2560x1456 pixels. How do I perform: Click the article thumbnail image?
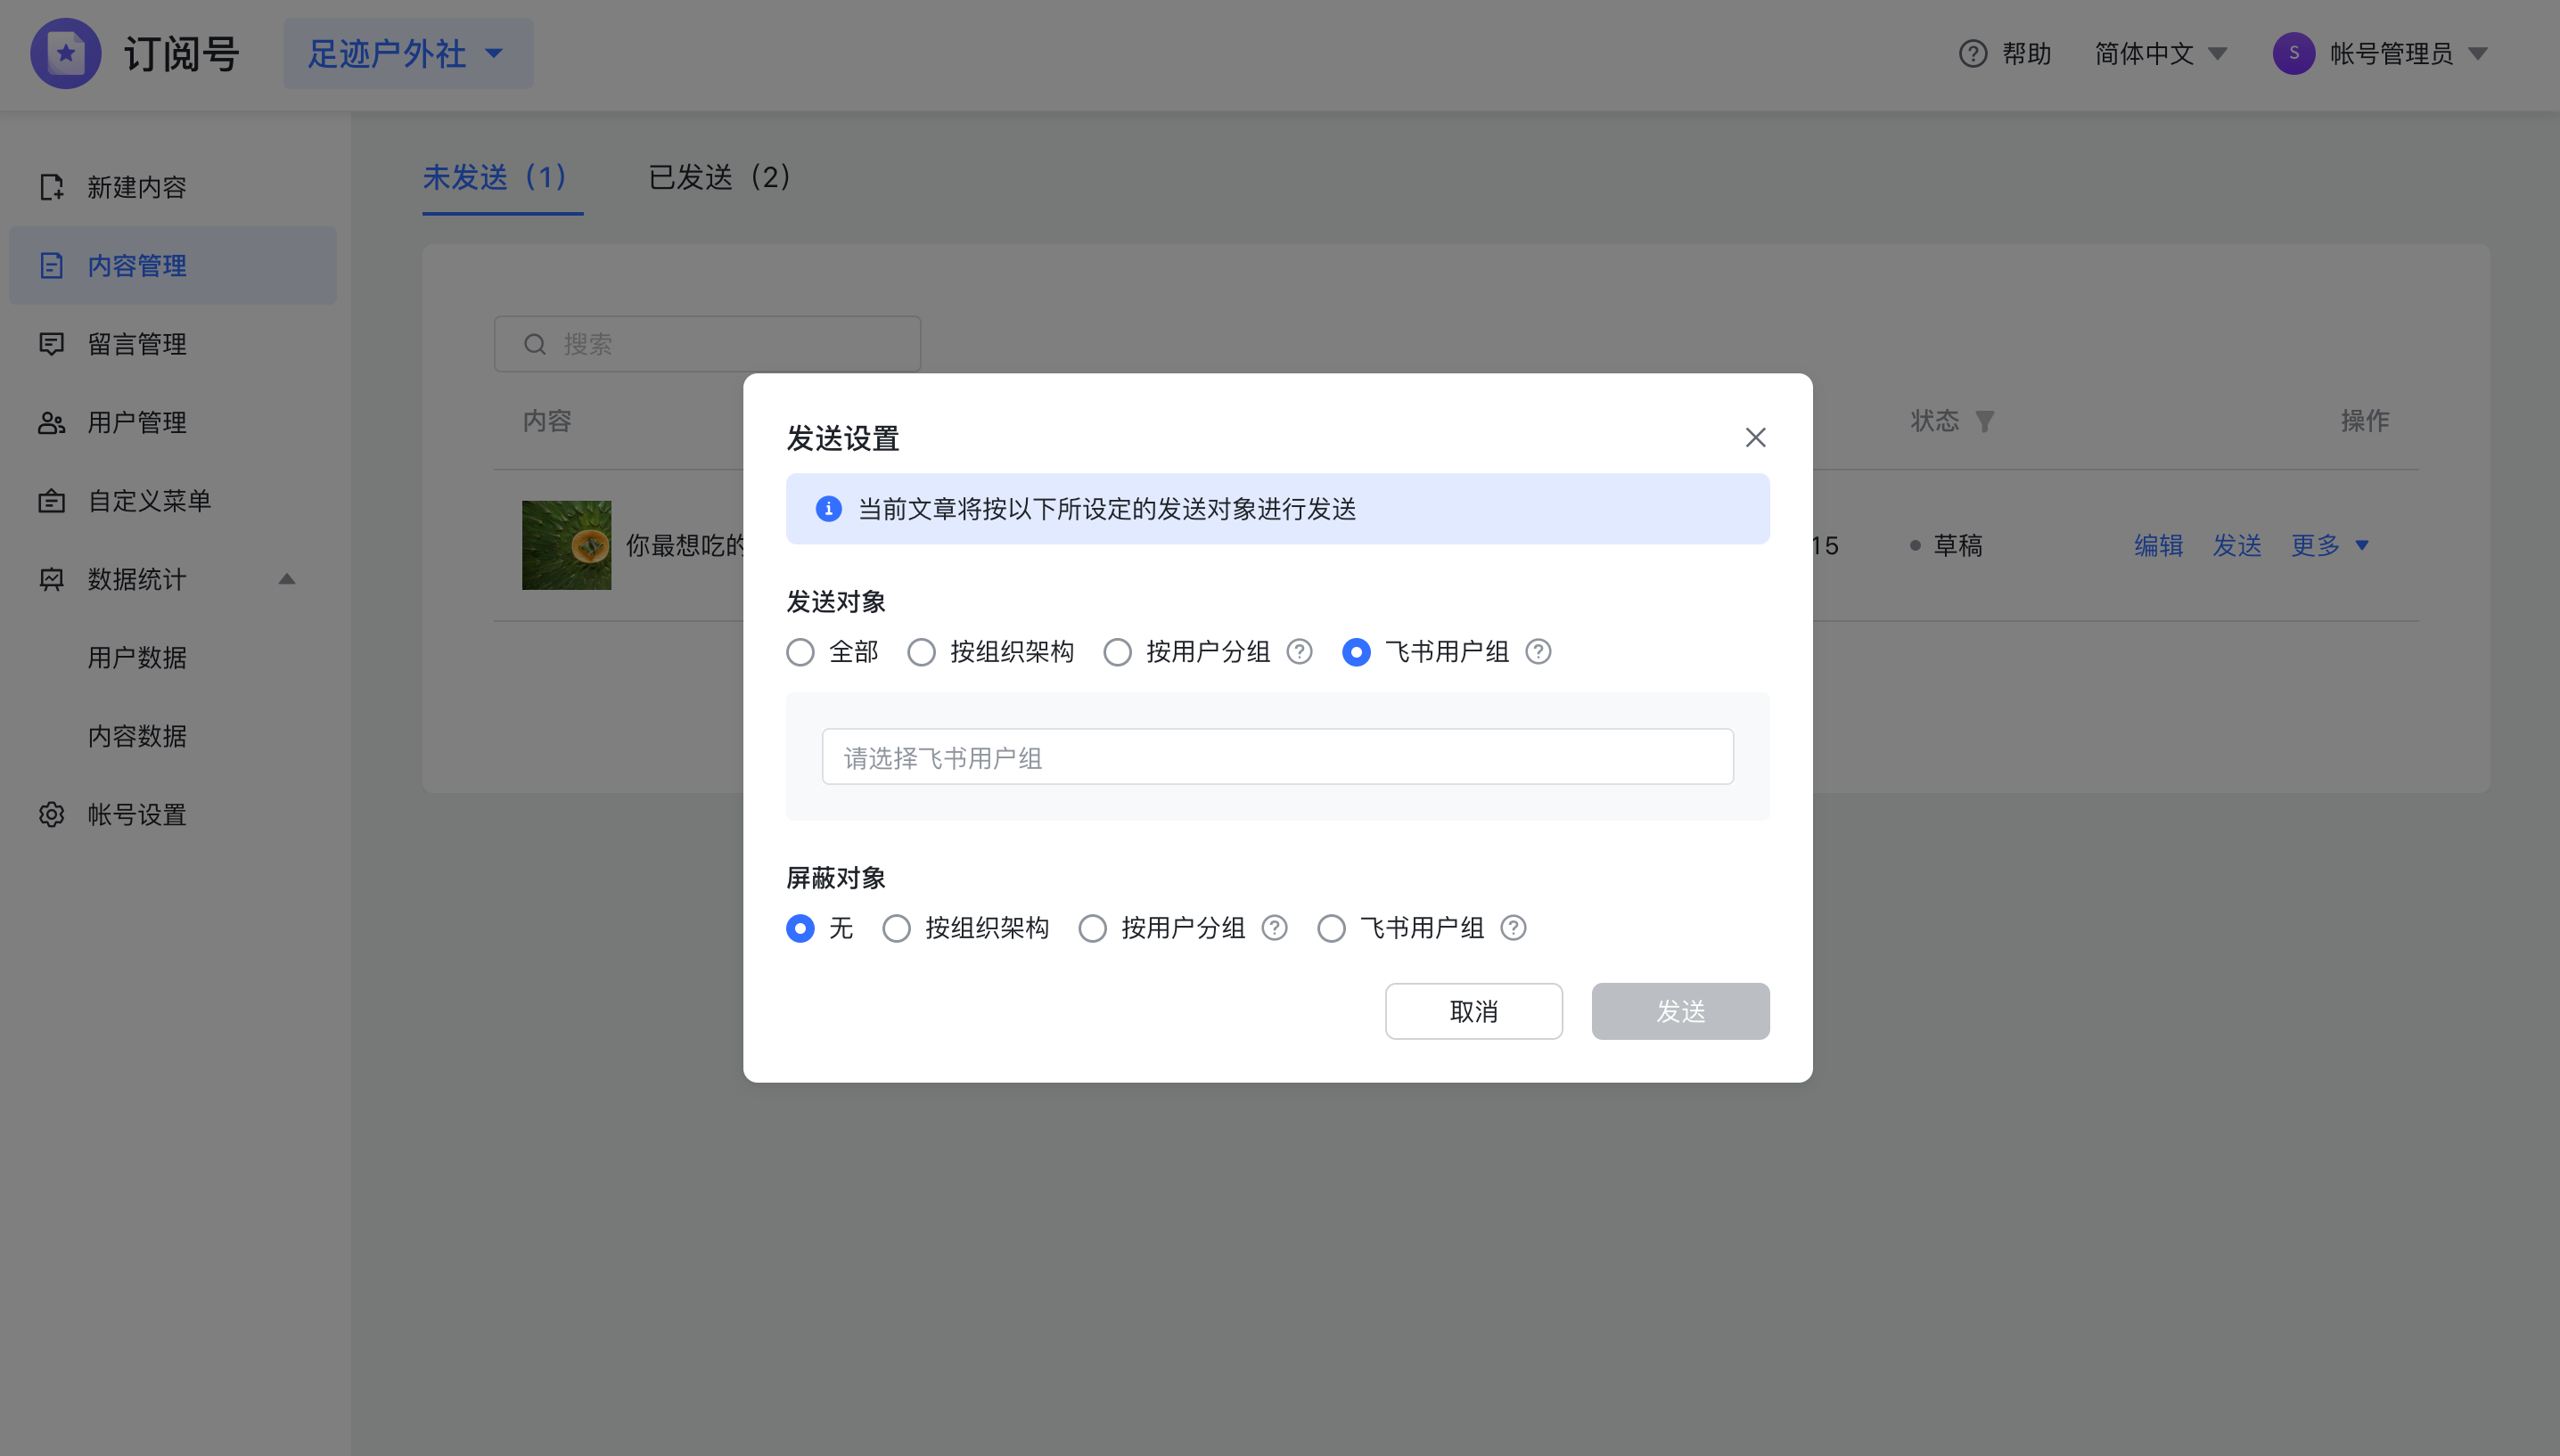(566, 545)
